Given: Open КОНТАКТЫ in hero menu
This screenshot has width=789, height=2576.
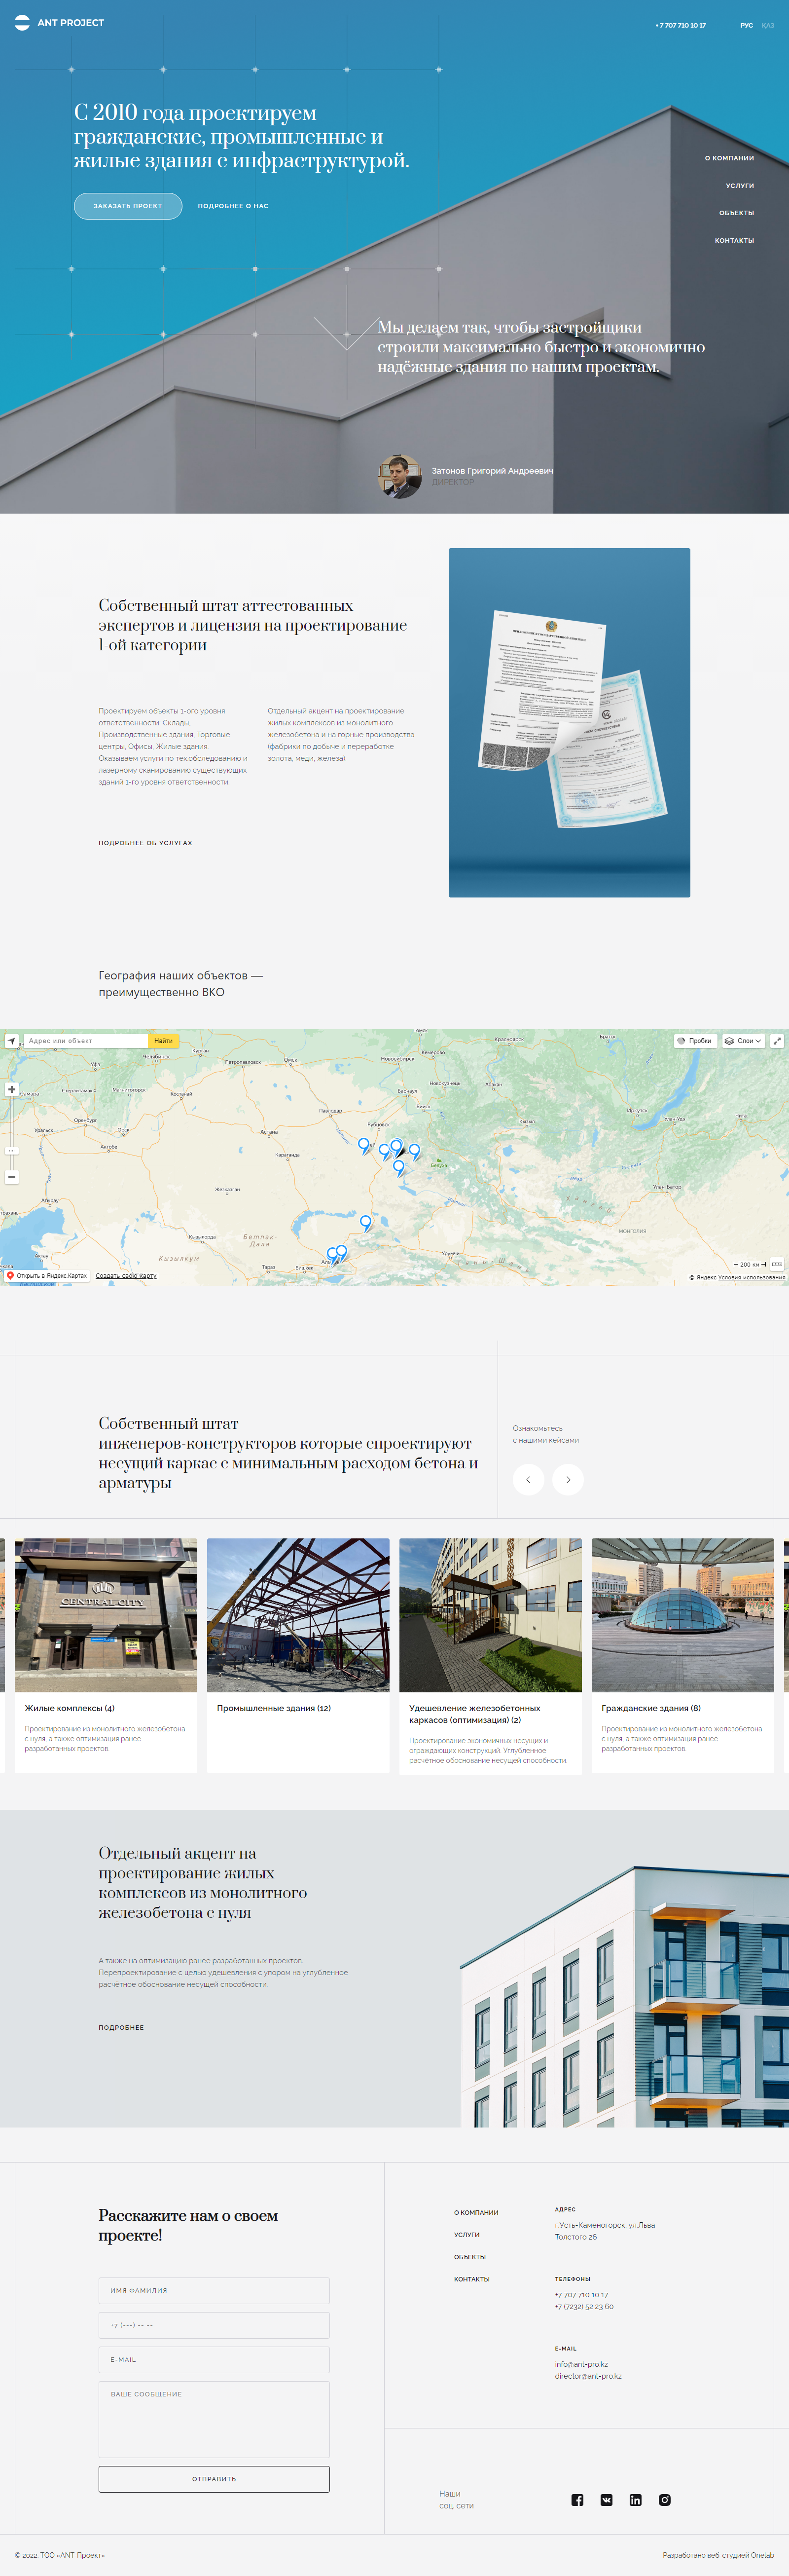Looking at the screenshot, I should click(x=734, y=241).
